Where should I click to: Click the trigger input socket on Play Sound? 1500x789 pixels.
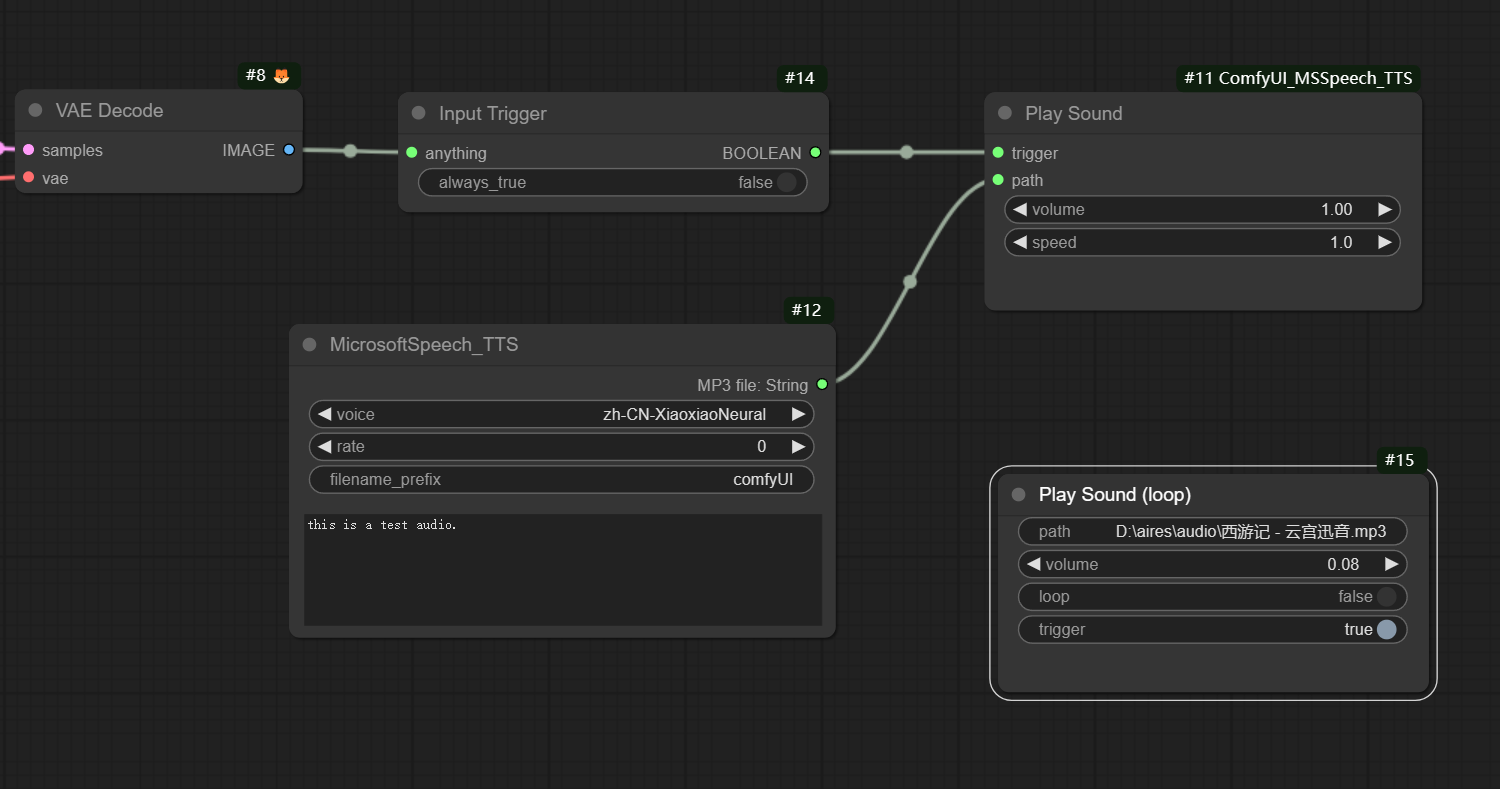998,153
